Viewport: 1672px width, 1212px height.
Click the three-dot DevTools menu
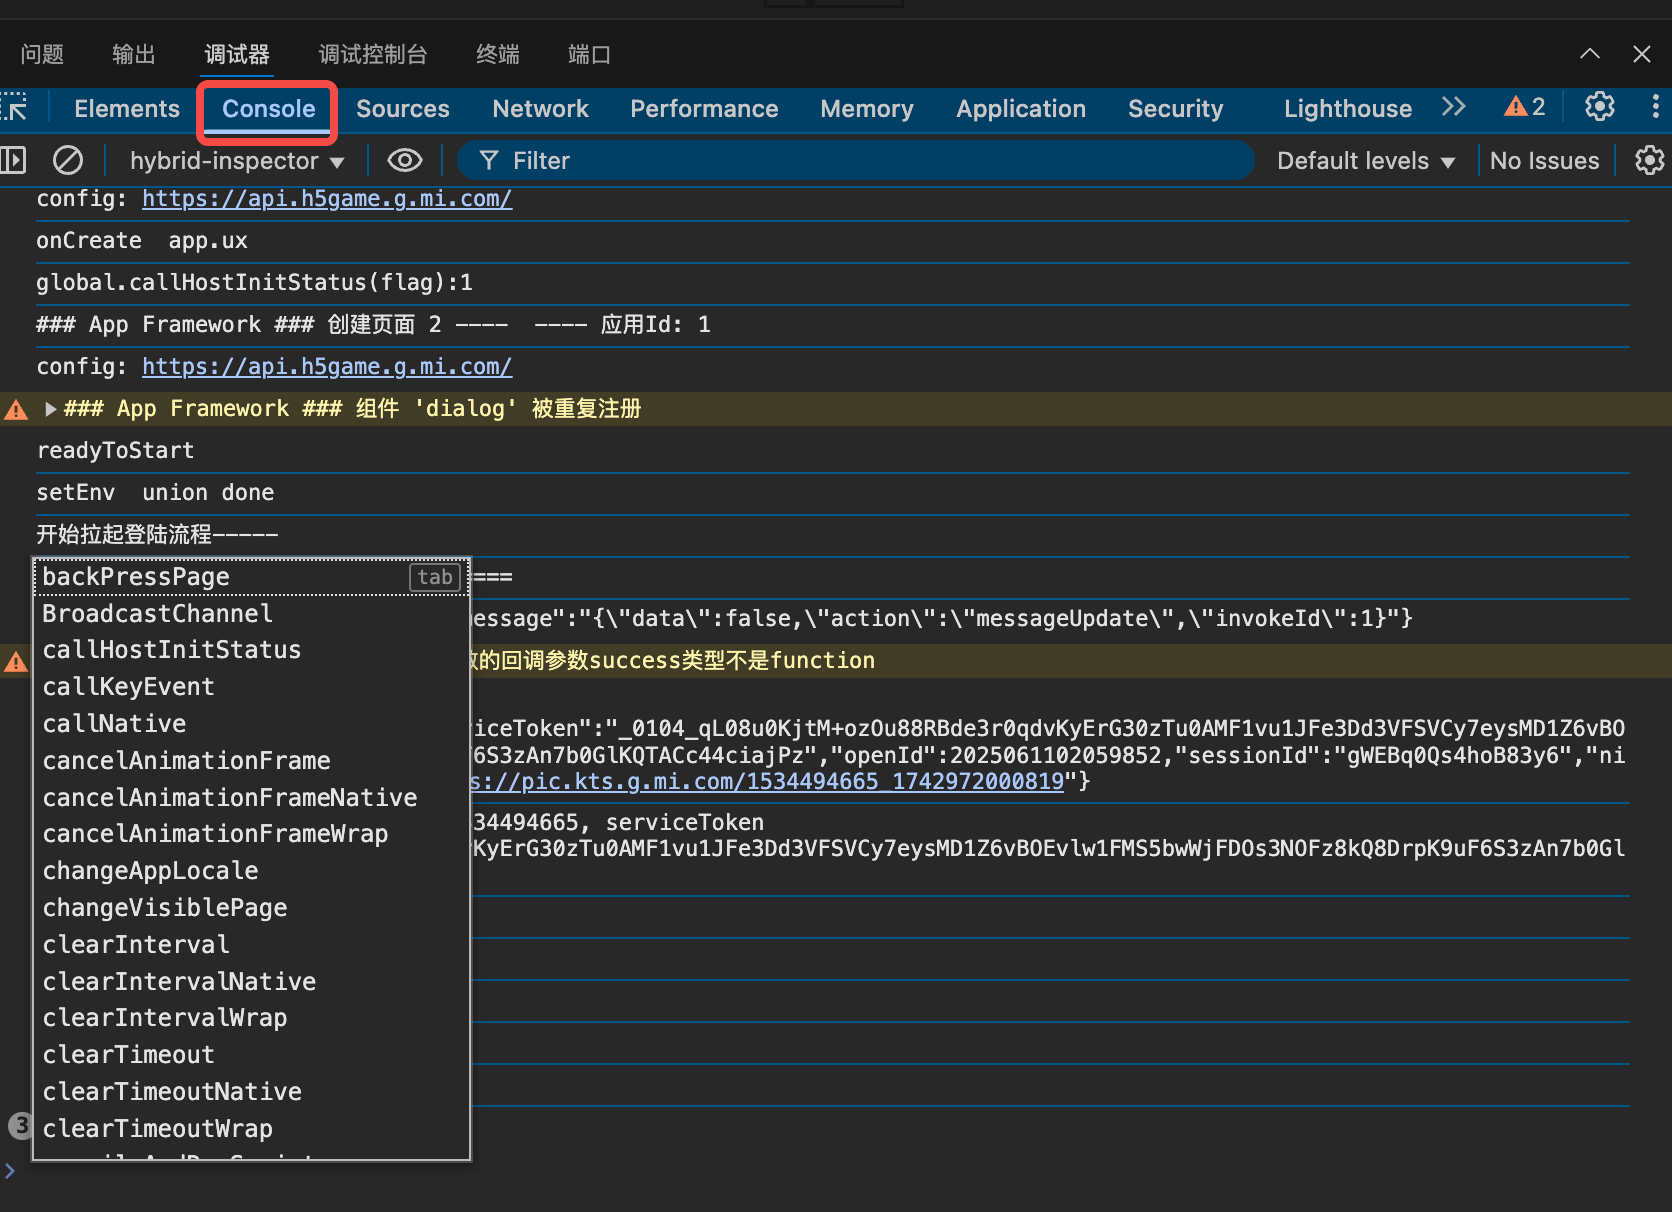[1655, 107]
